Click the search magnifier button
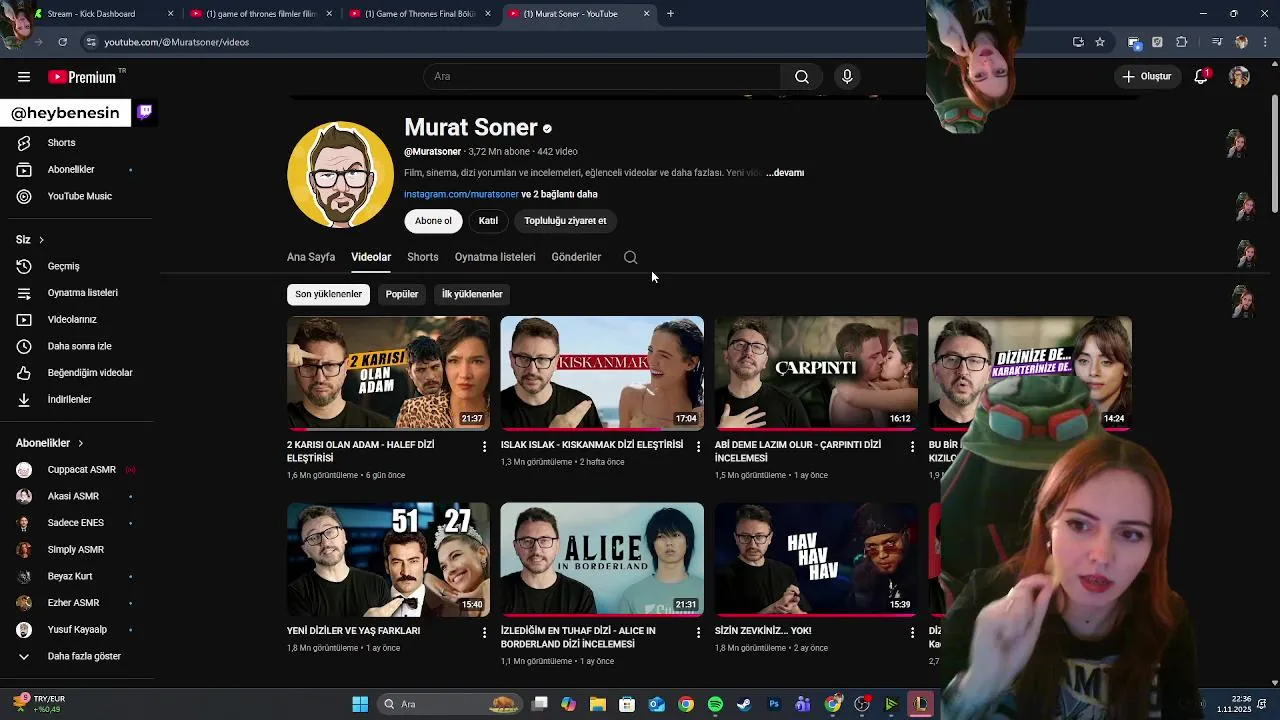Screen dimensions: 1280x720 802,77
